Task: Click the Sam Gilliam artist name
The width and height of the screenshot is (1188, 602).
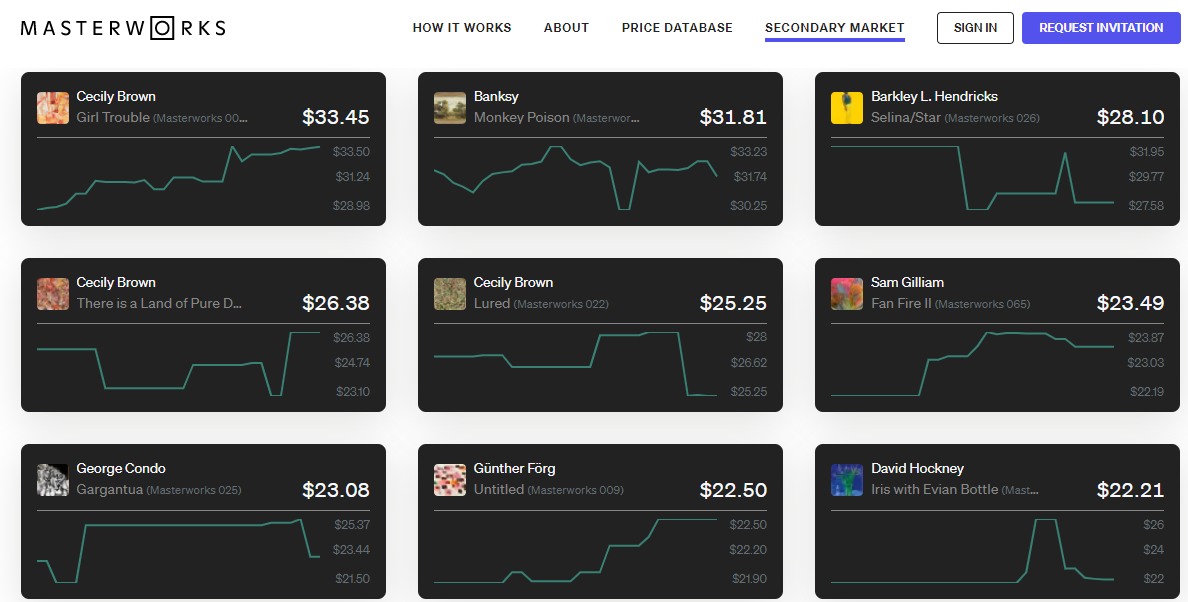Action: click(908, 282)
